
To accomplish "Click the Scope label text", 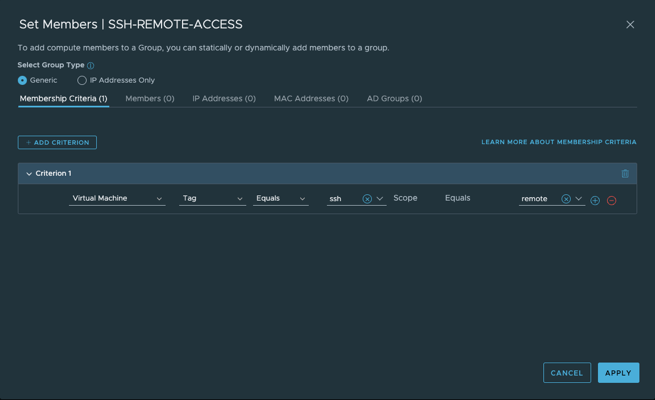I will (x=405, y=198).
